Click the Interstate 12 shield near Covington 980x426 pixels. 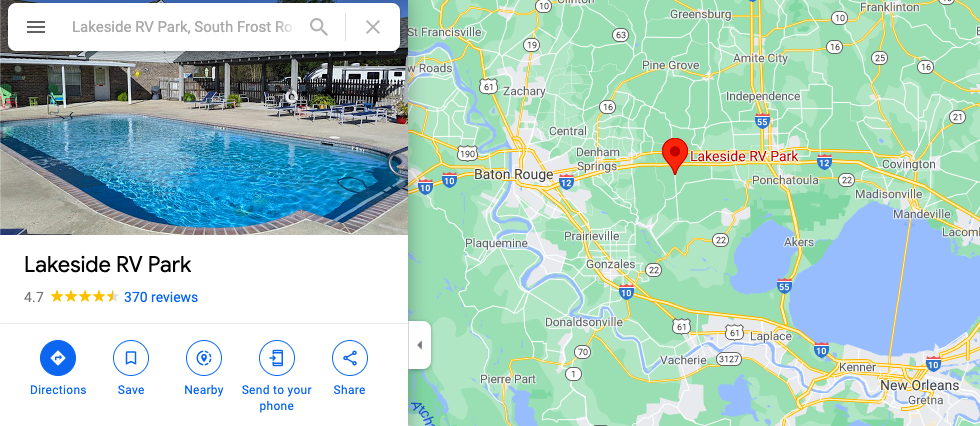click(824, 161)
